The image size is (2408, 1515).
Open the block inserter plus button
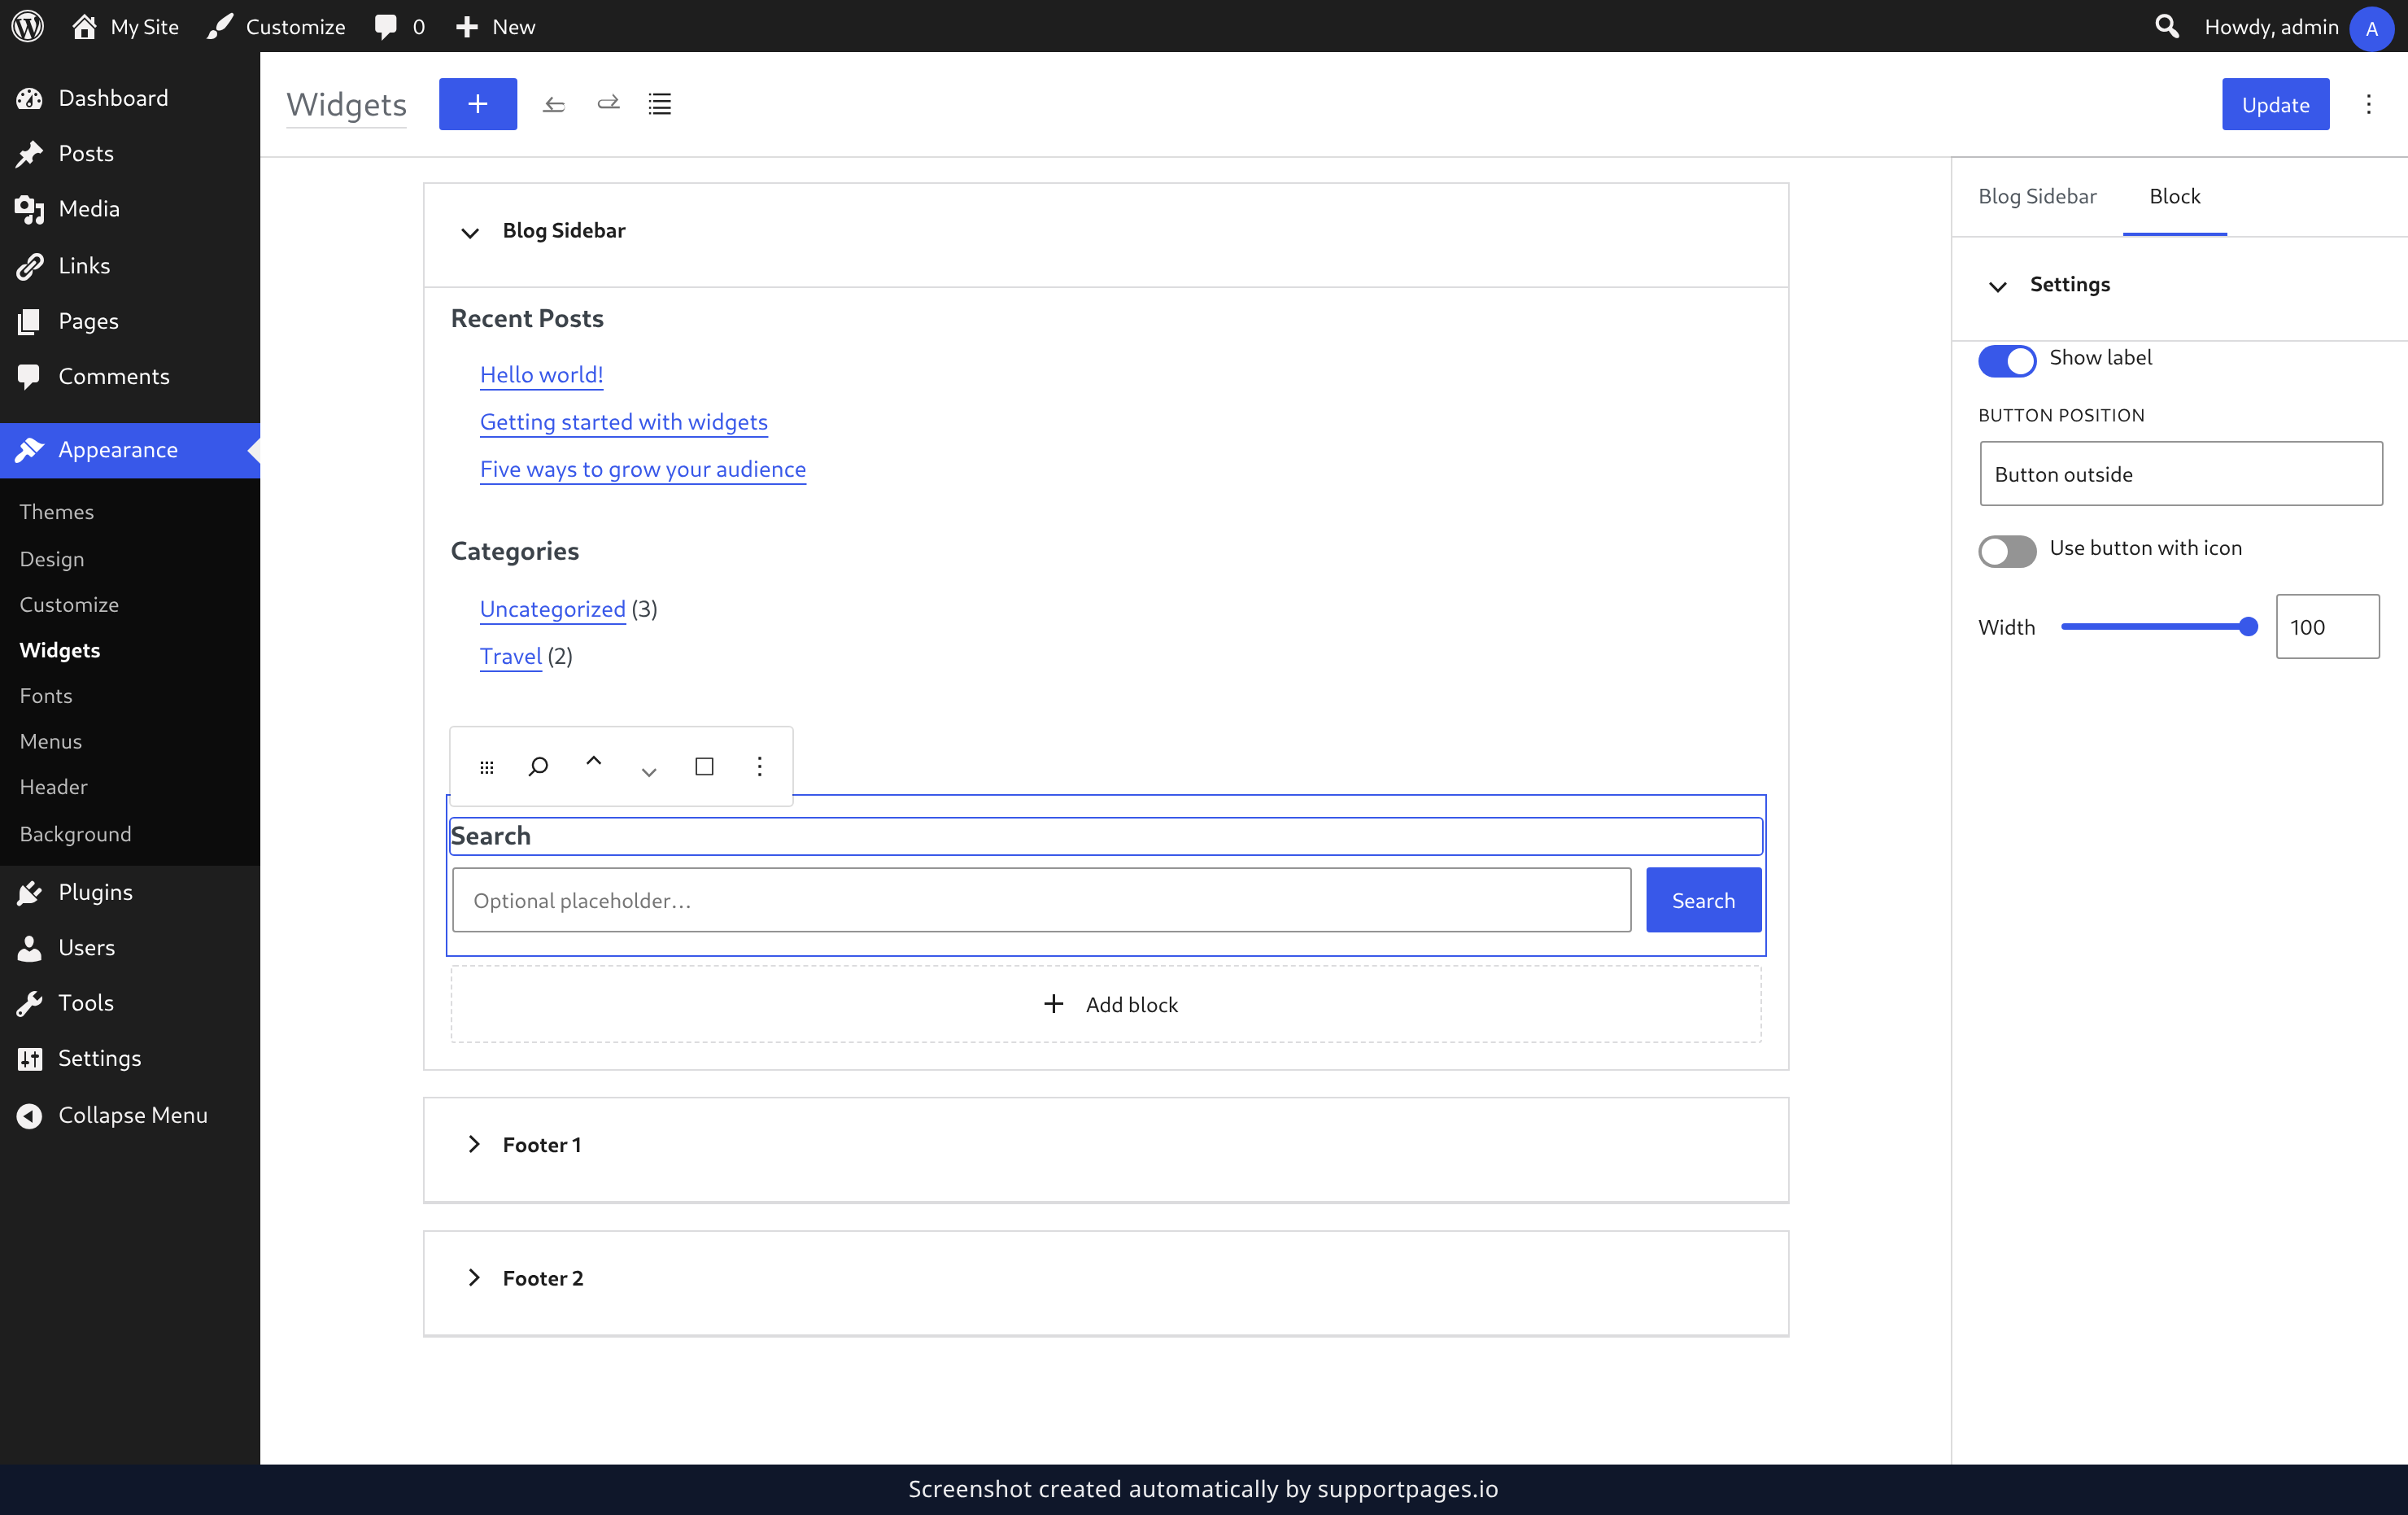tap(477, 104)
